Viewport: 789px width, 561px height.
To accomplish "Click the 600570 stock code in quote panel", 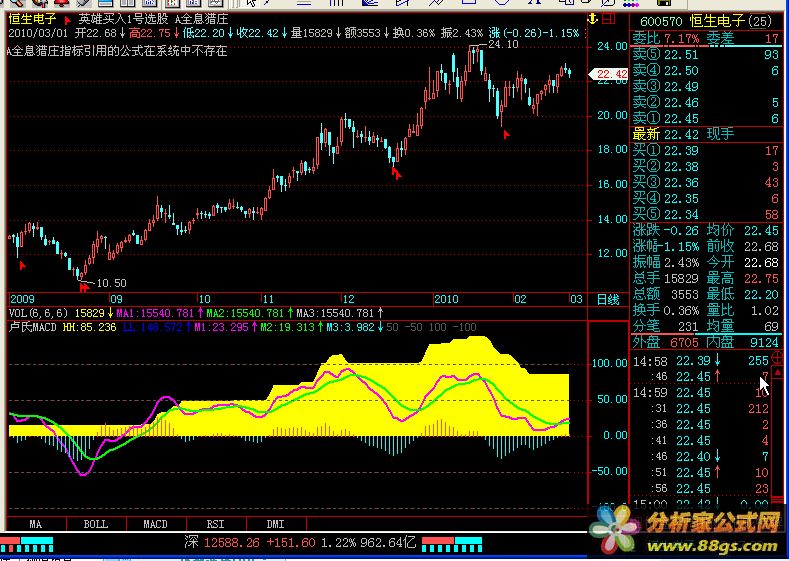I will pos(661,21).
